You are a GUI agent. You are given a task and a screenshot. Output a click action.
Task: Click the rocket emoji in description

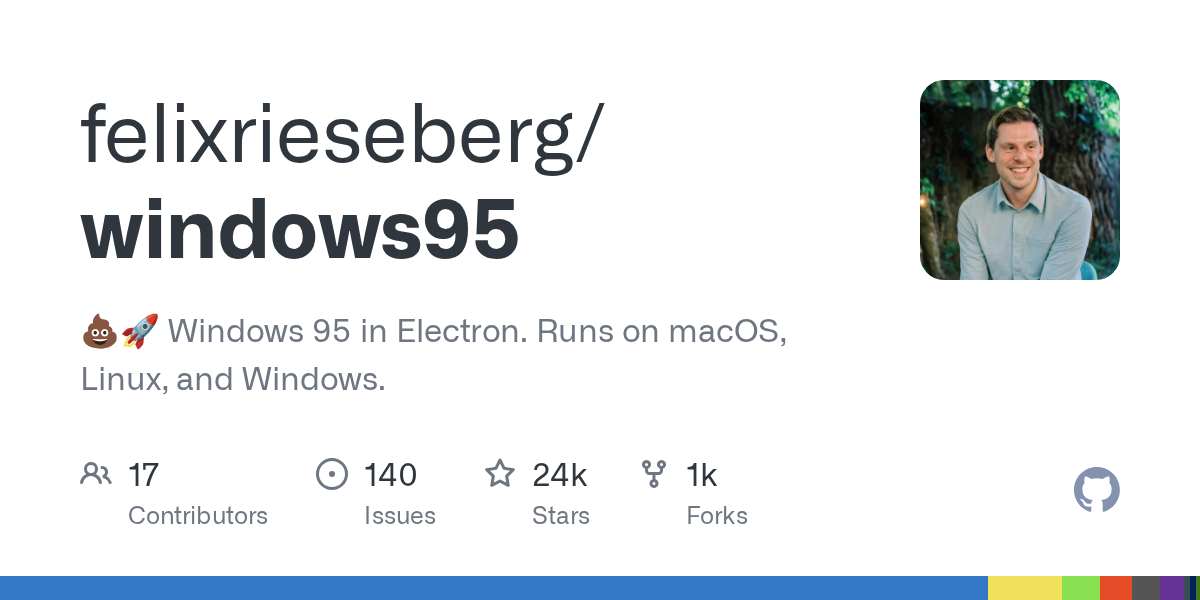coord(140,331)
